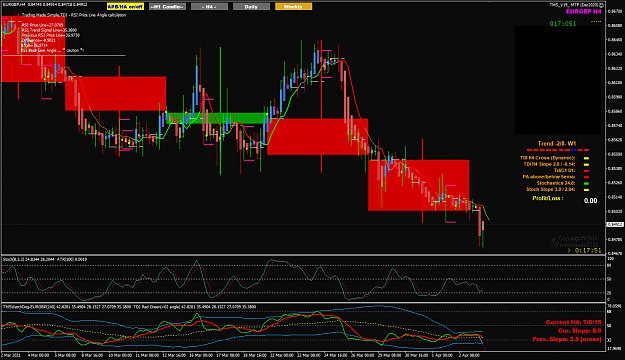Switch to the Weekly timeframe button

[293, 7]
